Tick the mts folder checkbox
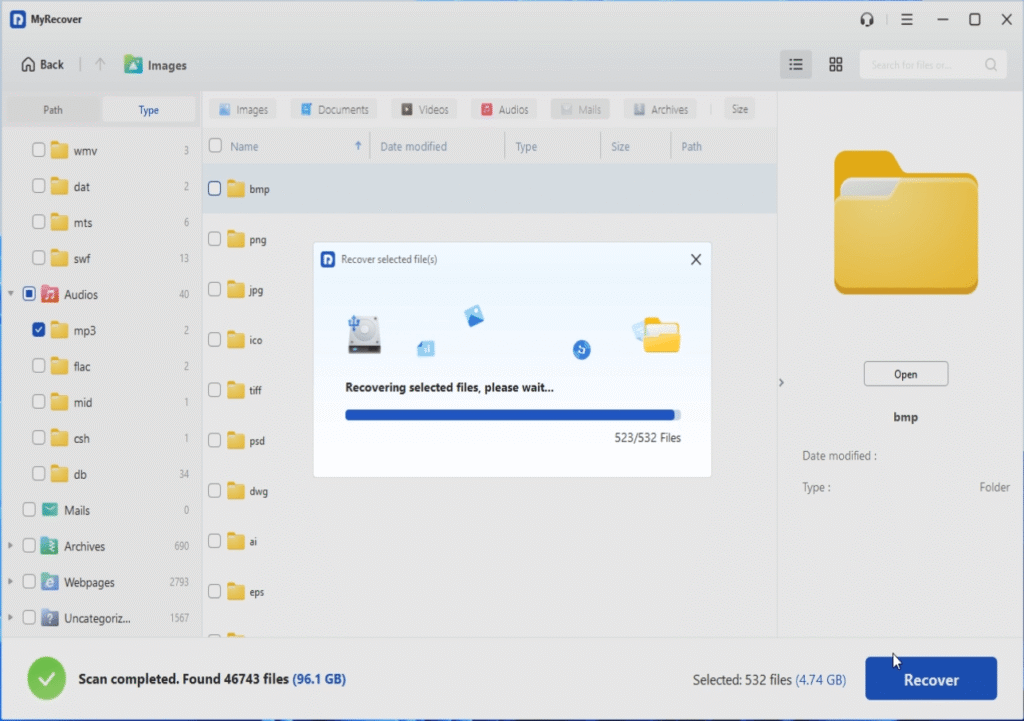This screenshot has height=721, width=1024. 39,222
